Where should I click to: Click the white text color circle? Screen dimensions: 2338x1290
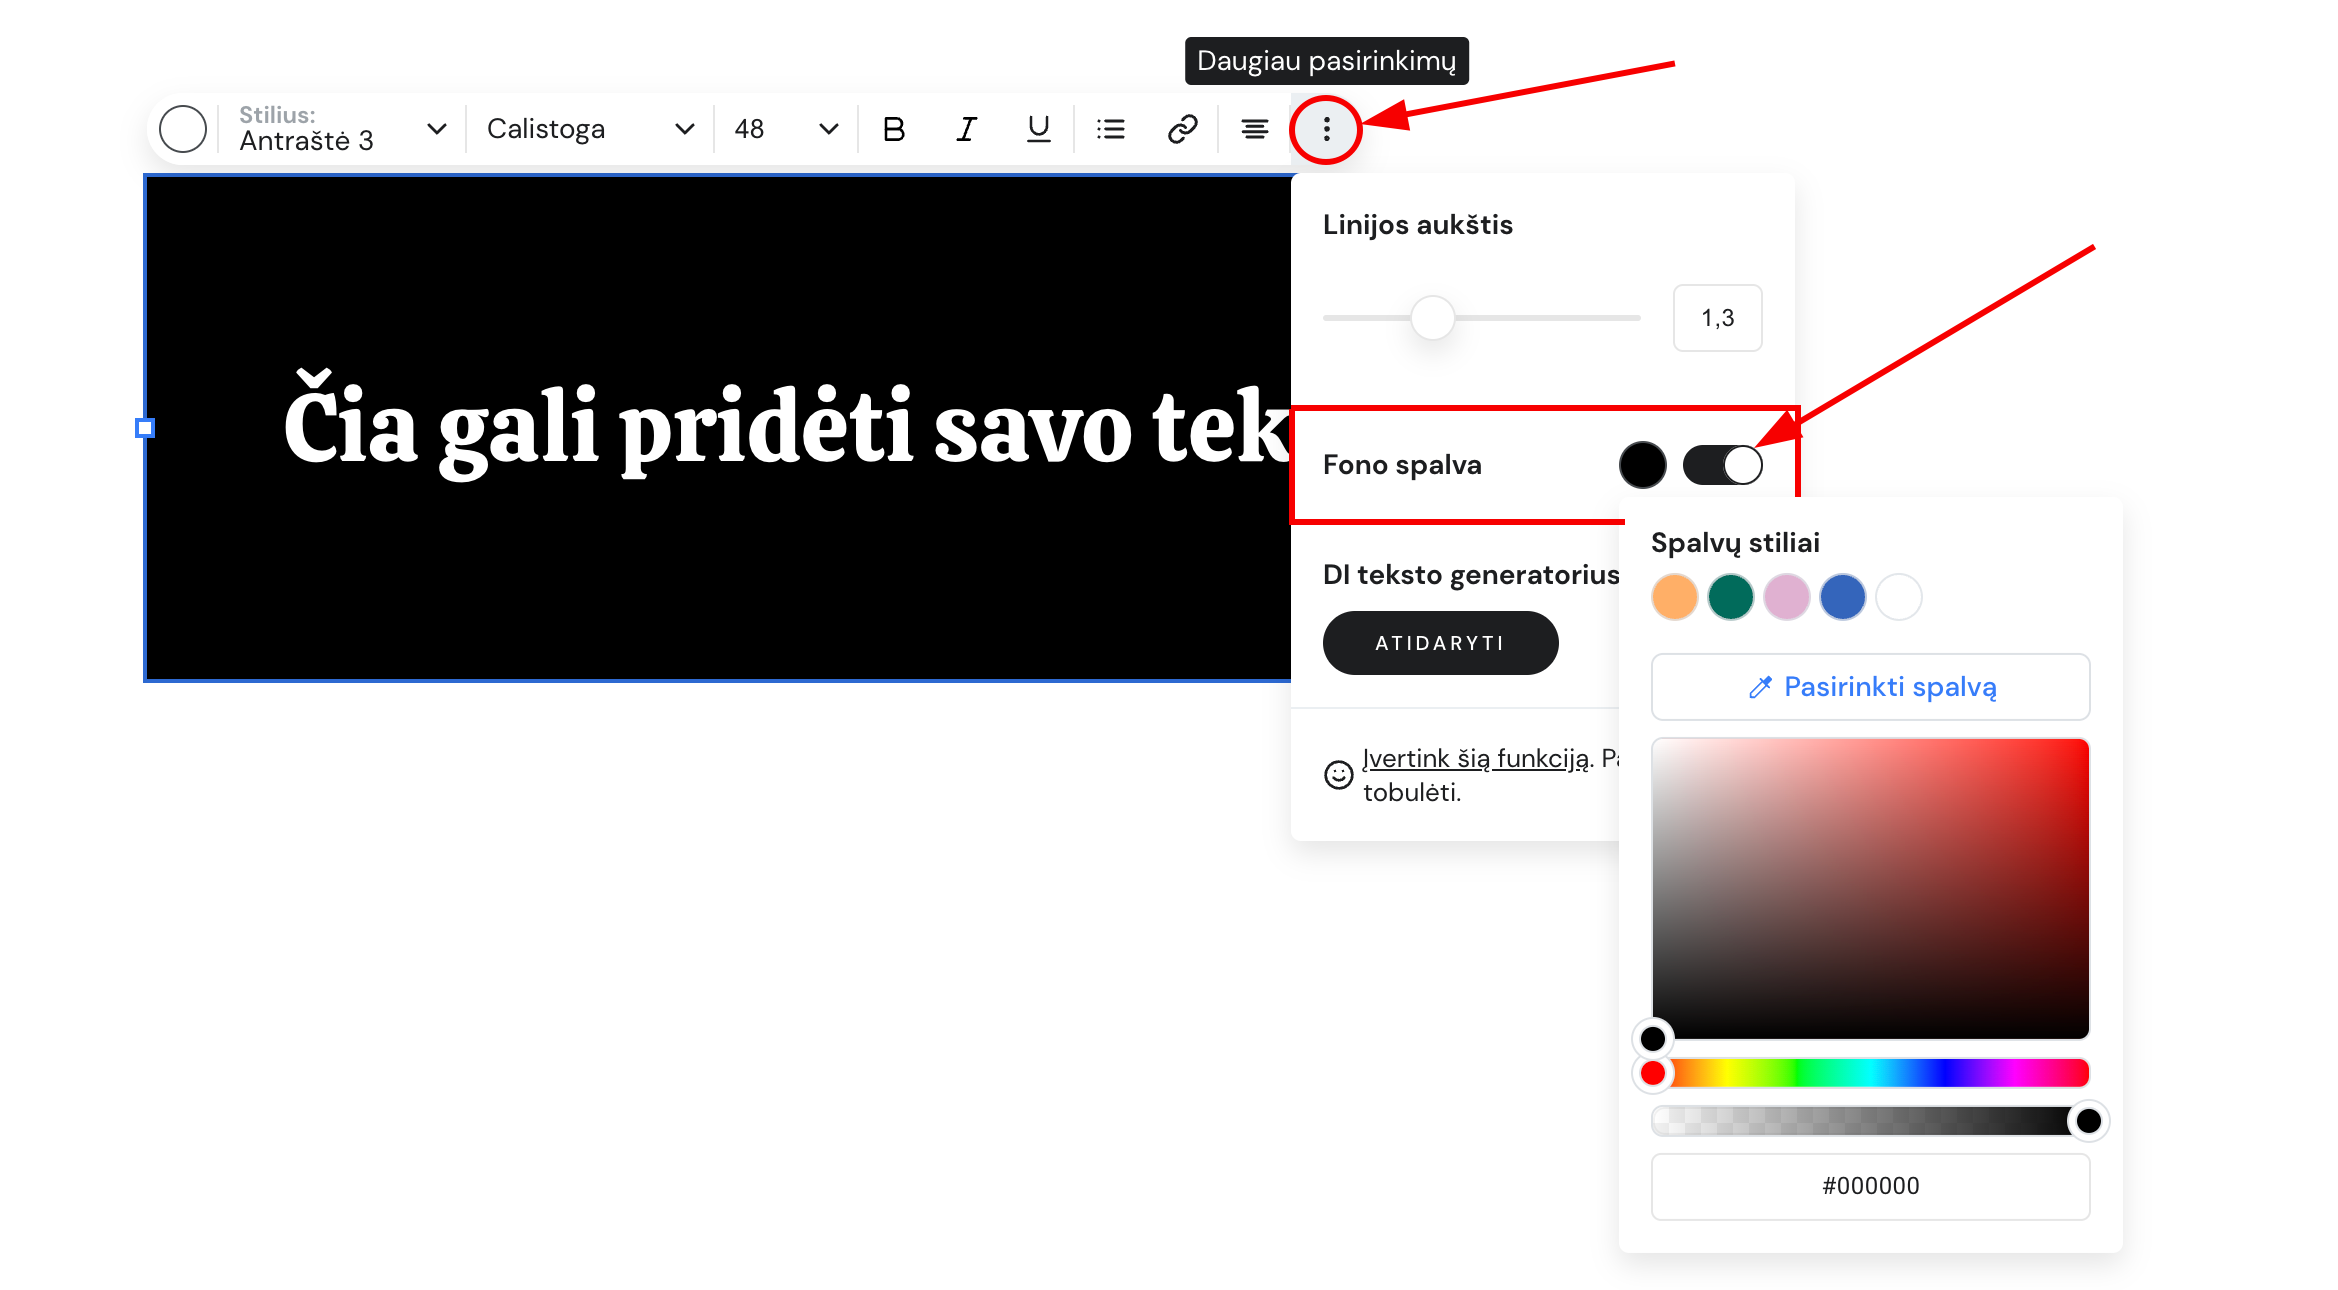[183, 129]
